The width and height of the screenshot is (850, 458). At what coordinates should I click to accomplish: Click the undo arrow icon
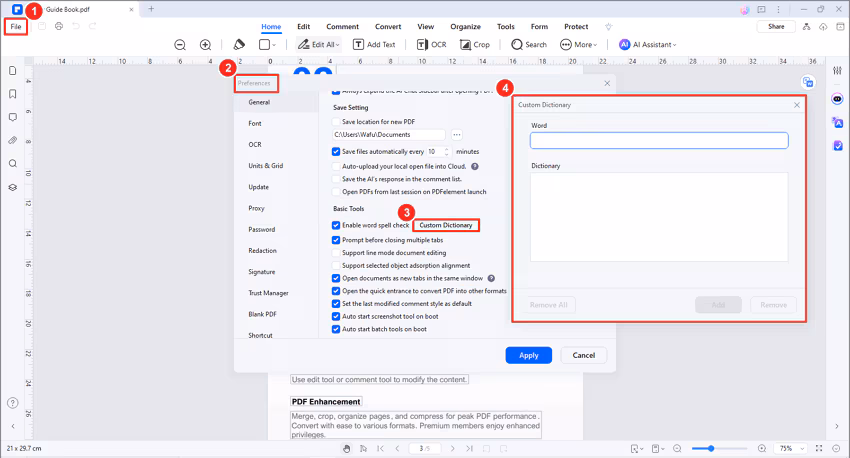coord(75,26)
